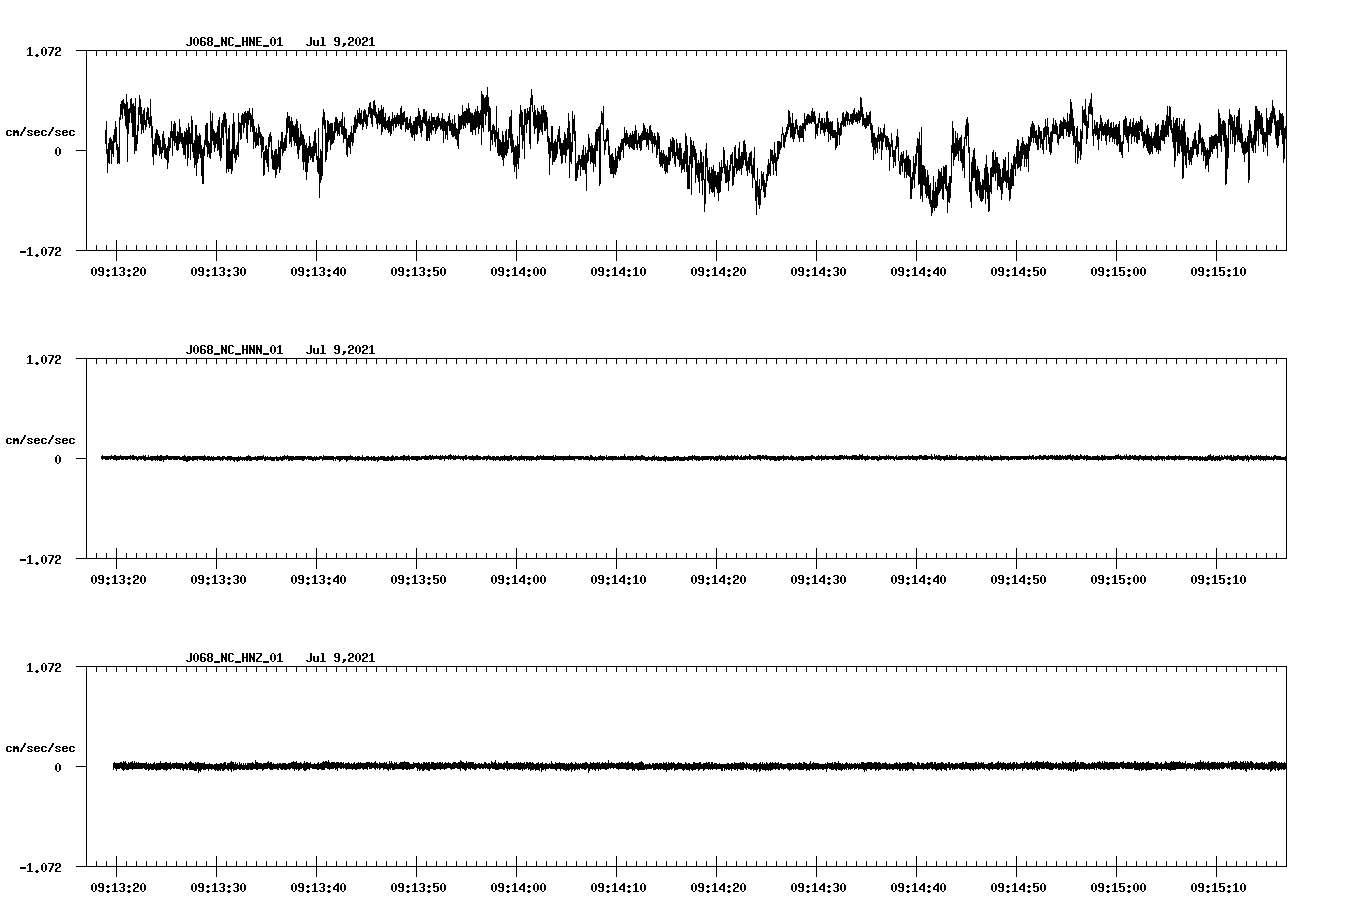This screenshot has width=1358, height=924.
Task: Click the 09:14:30 time label under the HNZ plot
Action: pyautogui.click(x=818, y=887)
